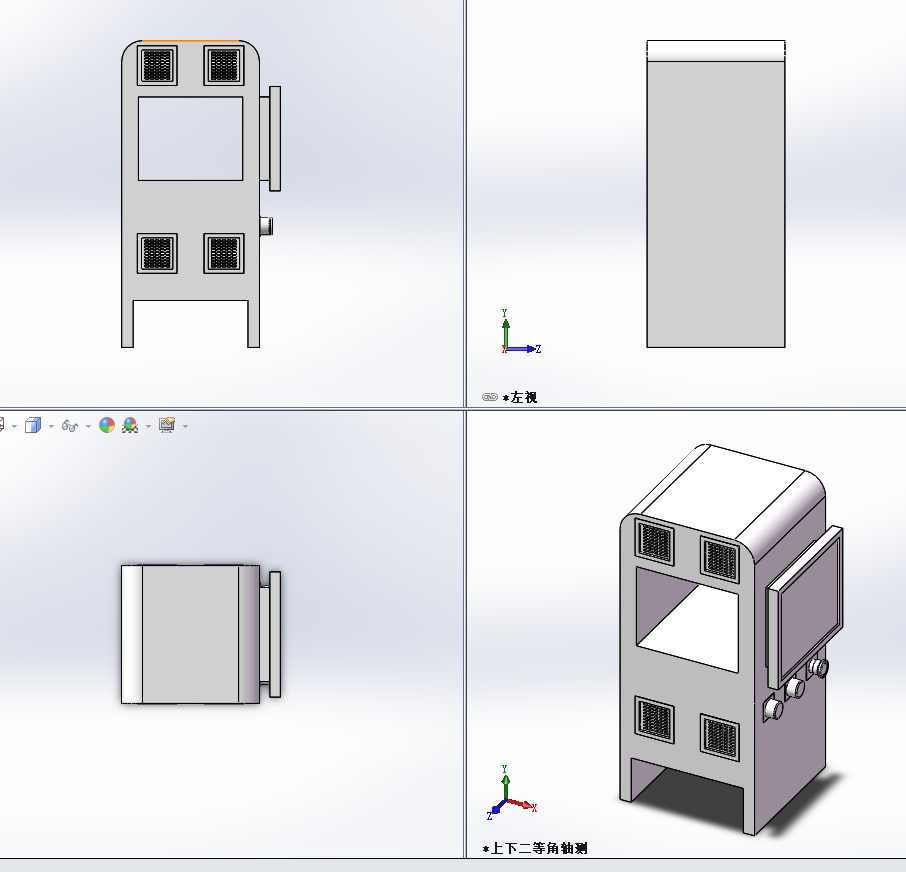Click the *左视 view label
Viewport: 906px width, 872px height.
(520, 398)
